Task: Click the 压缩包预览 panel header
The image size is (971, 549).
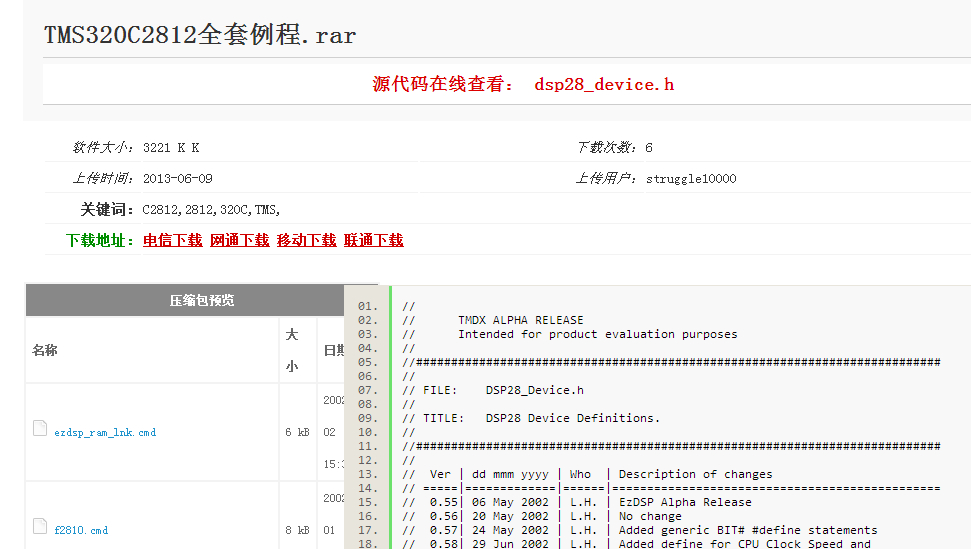Action: (202, 300)
